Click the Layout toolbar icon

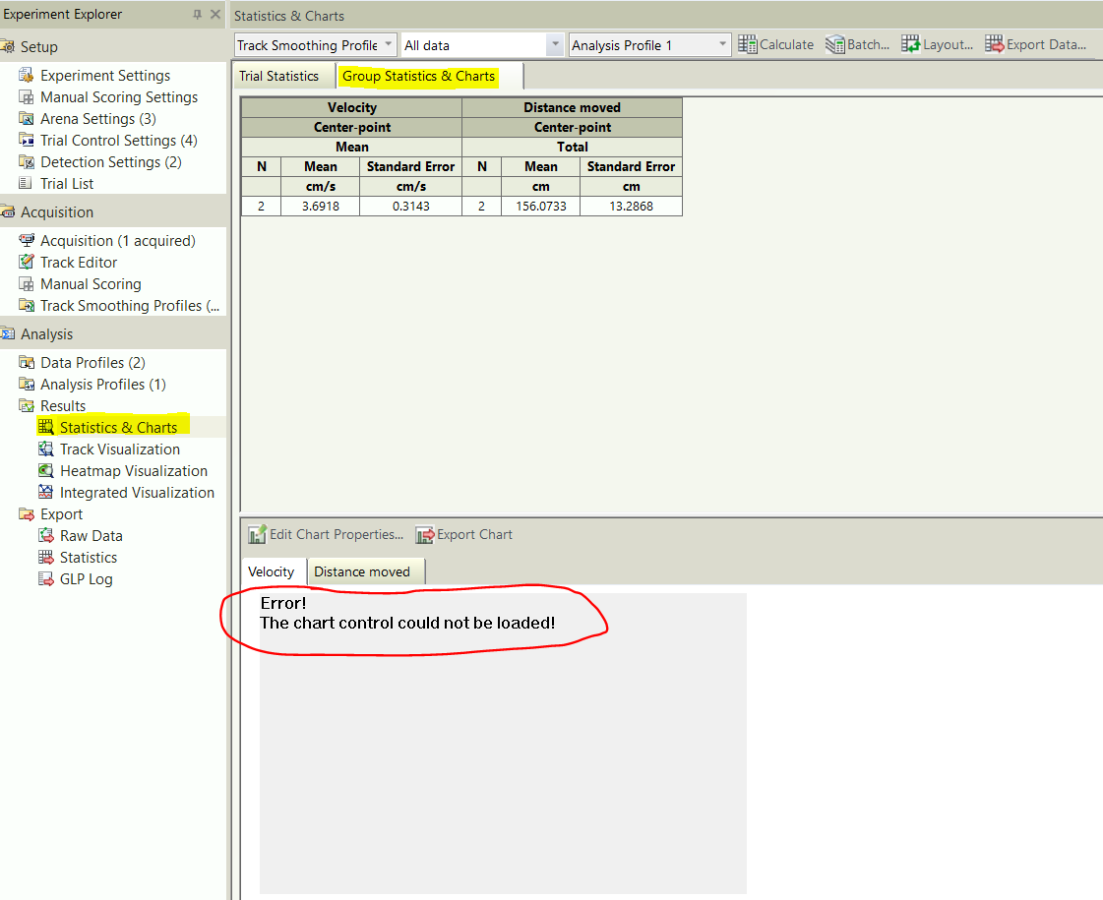click(910, 44)
